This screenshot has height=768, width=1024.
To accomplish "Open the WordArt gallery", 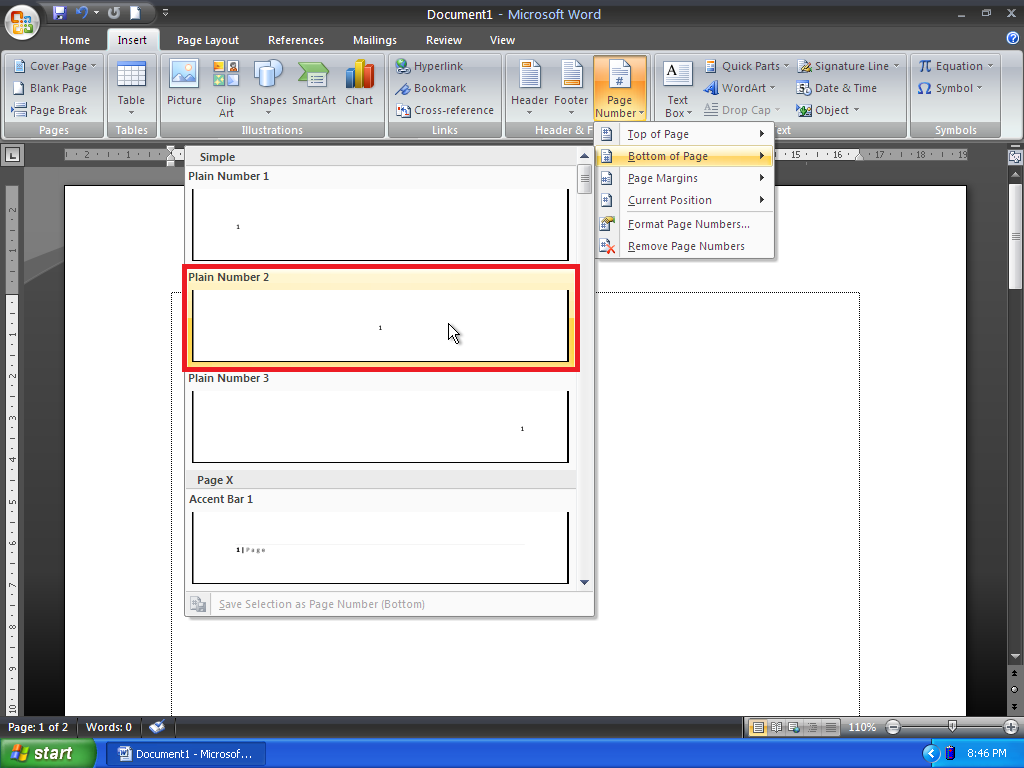I will coord(739,88).
